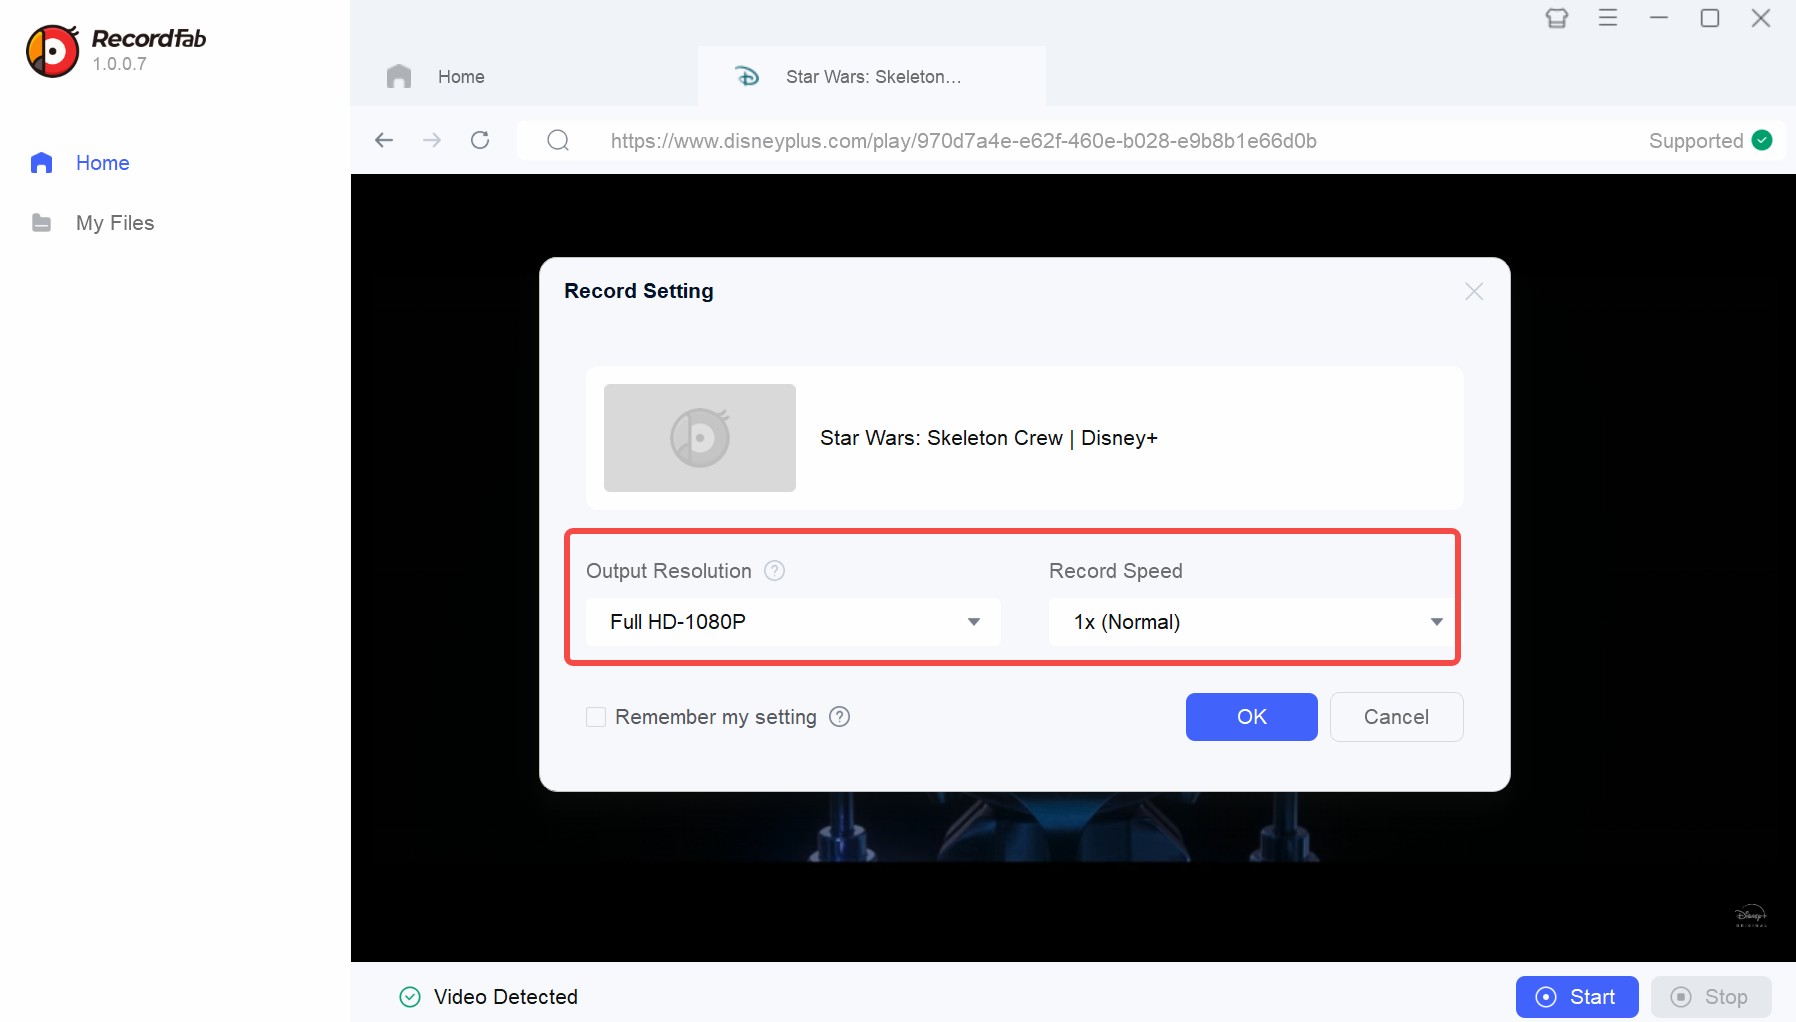Viewport: 1796px width, 1022px height.
Task: Reload the page with refresh icon
Action: tap(480, 140)
